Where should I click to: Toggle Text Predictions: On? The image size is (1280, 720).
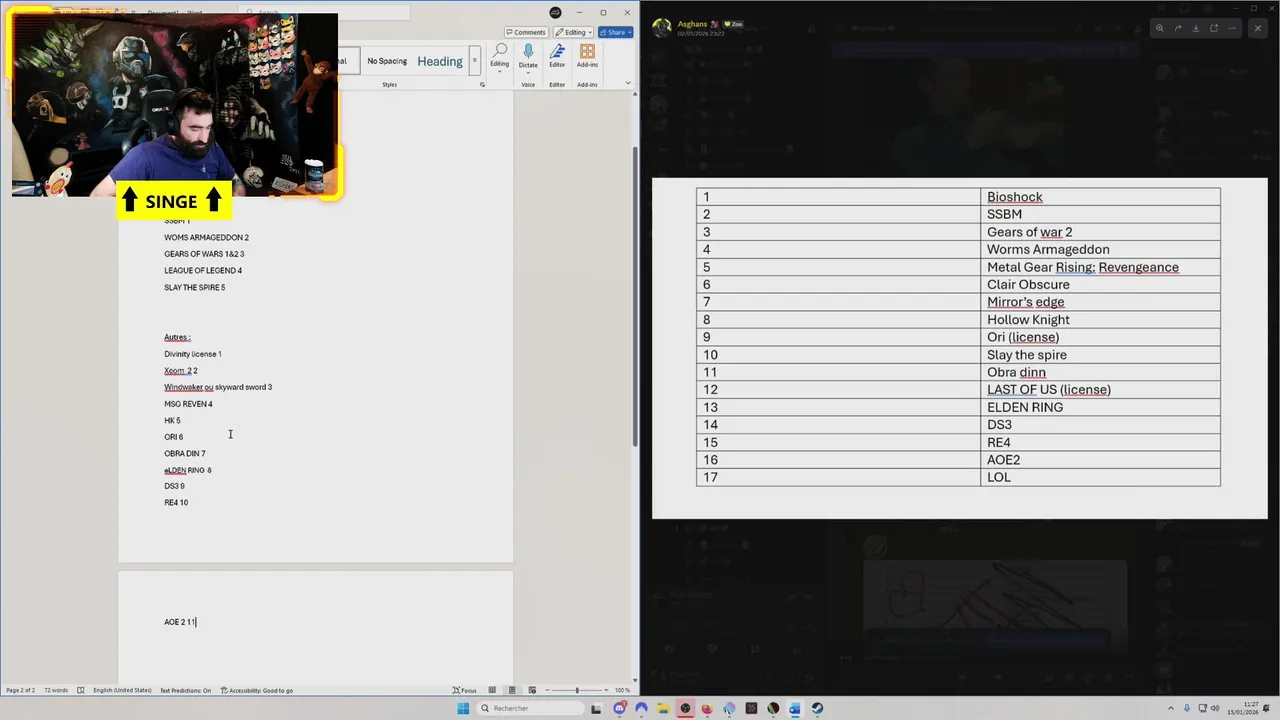point(185,690)
